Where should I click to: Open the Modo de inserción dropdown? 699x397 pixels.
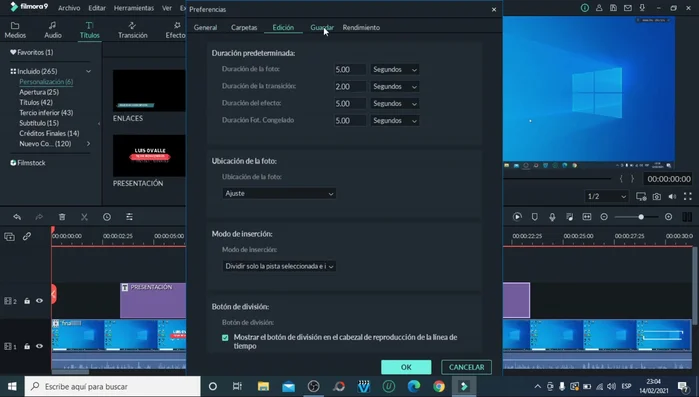279,266
